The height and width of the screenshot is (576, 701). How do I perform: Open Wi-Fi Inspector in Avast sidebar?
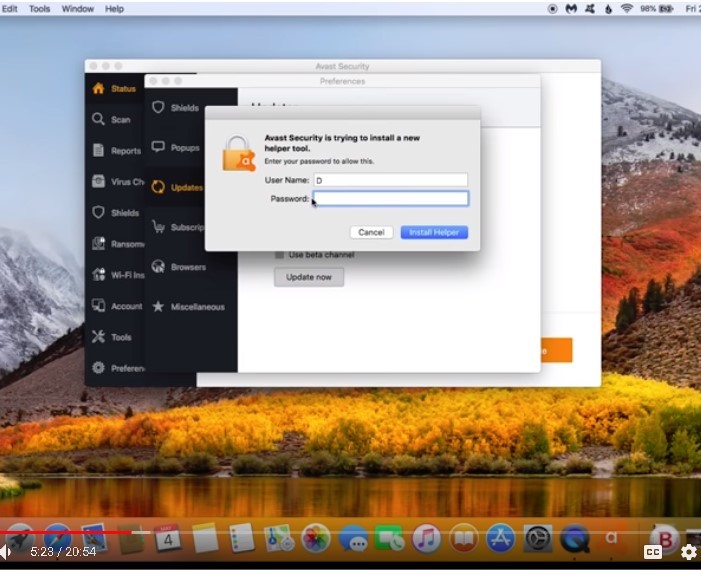click(x=117, y=275)
